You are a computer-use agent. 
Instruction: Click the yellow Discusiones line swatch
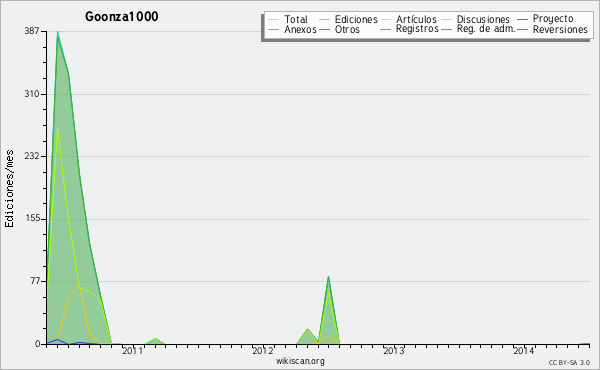coord(446,20)
